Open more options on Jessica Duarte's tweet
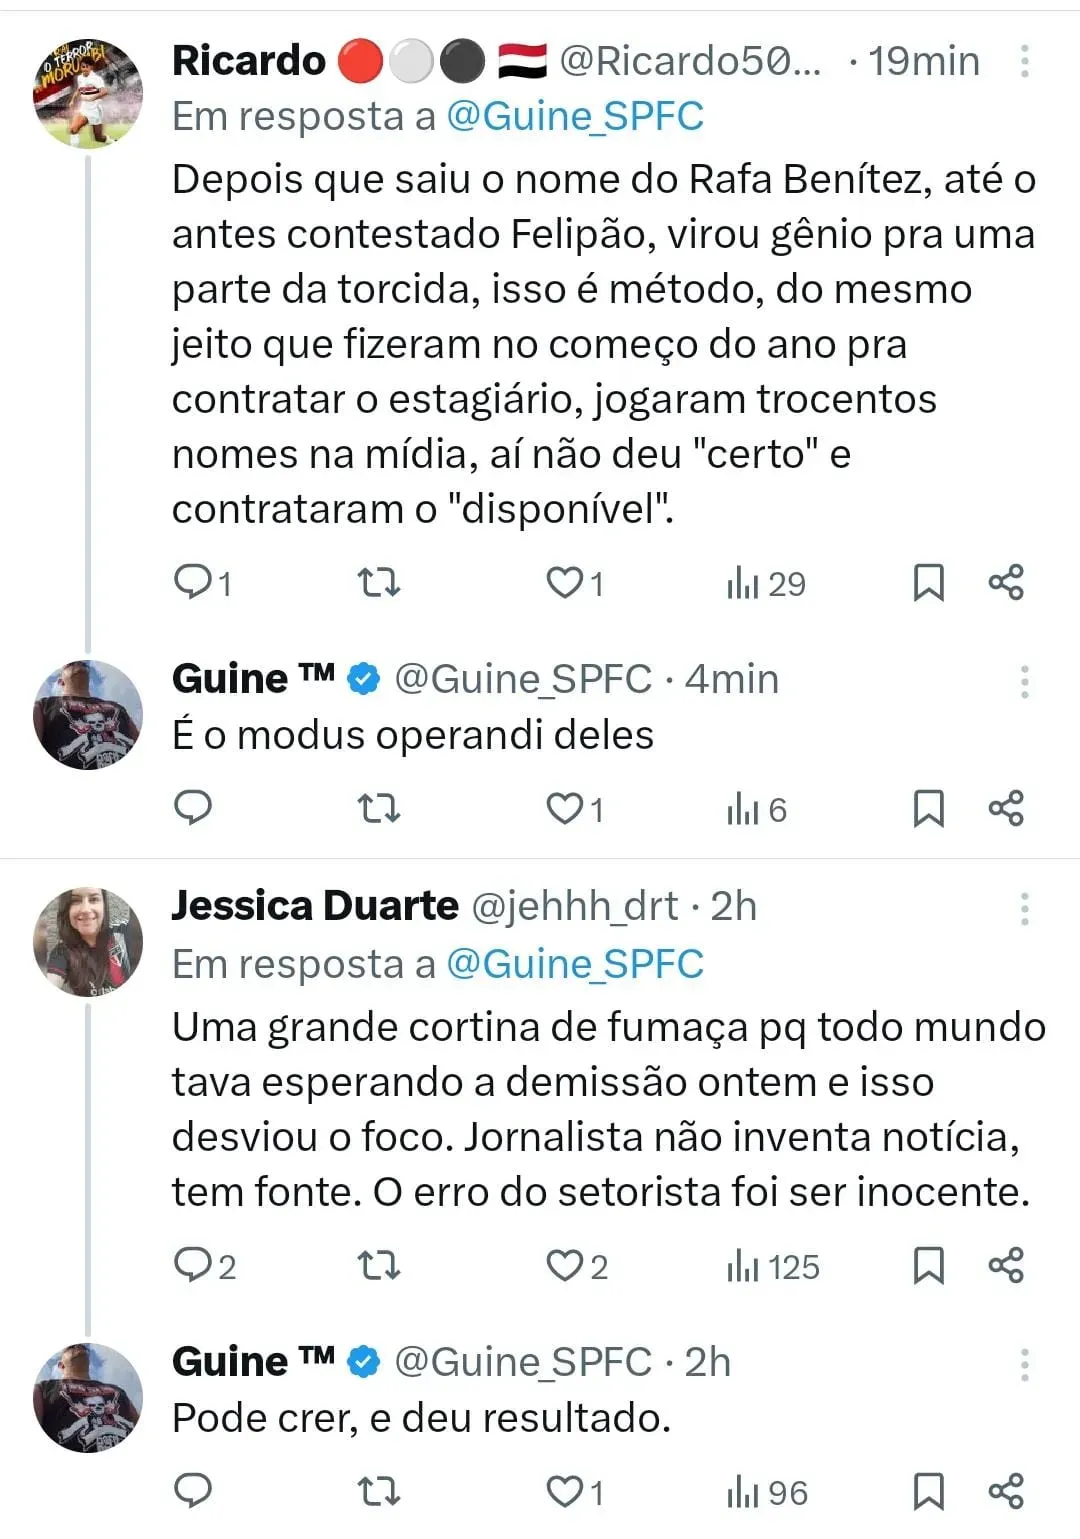The width and height of the screenshot is (1080, 1539). coord(1024,908)
